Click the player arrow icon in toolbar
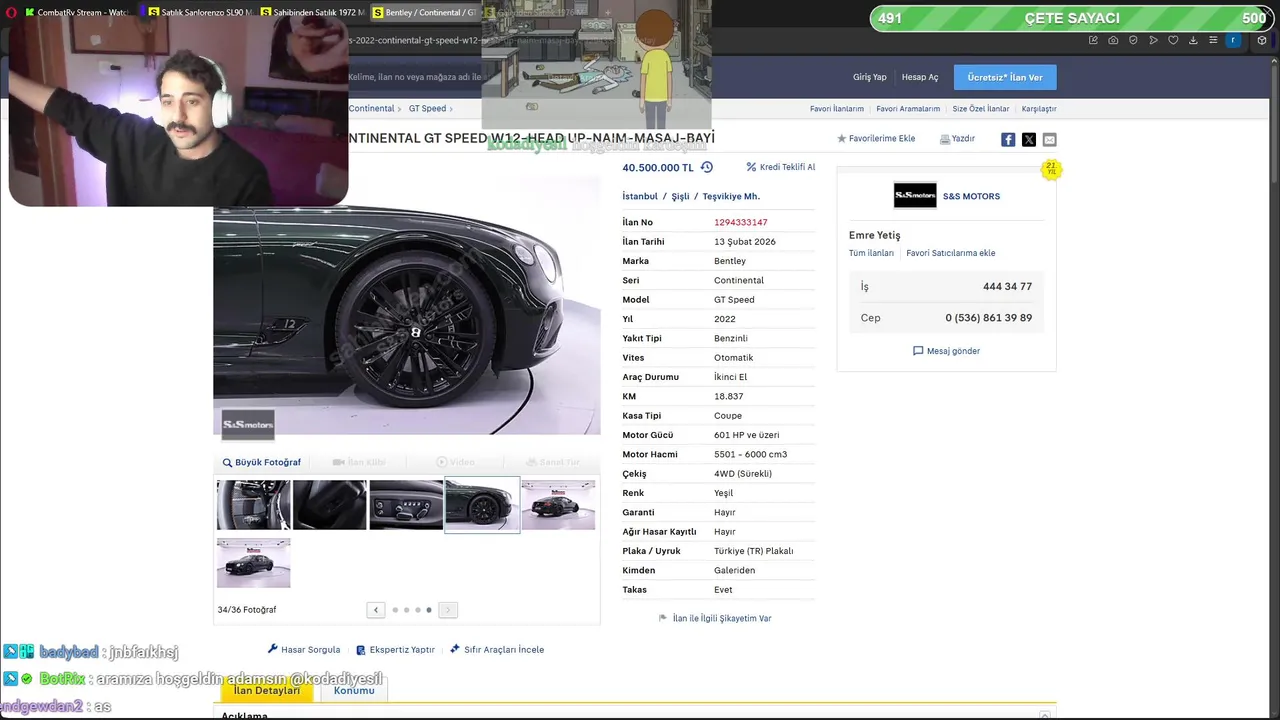 (1153, 40)
